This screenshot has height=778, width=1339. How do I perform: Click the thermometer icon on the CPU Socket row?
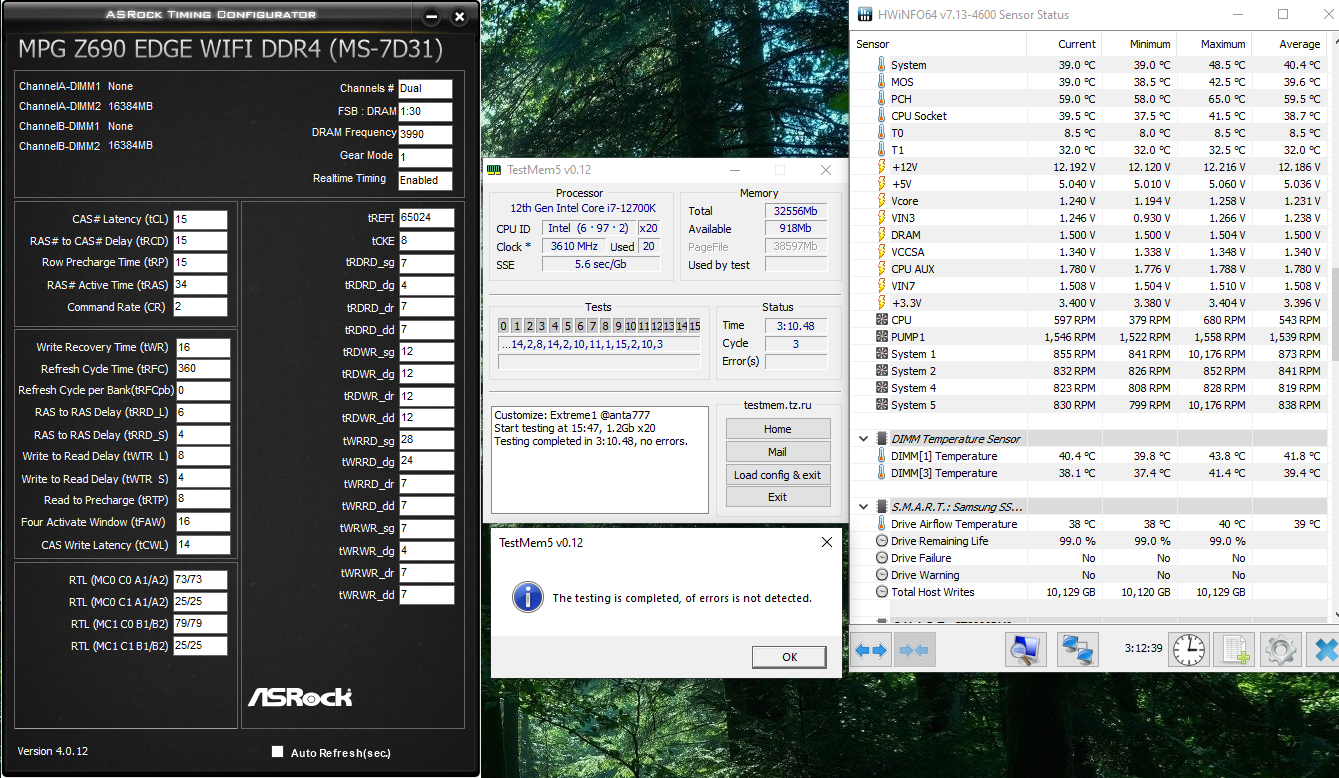[x=881, y=116]
